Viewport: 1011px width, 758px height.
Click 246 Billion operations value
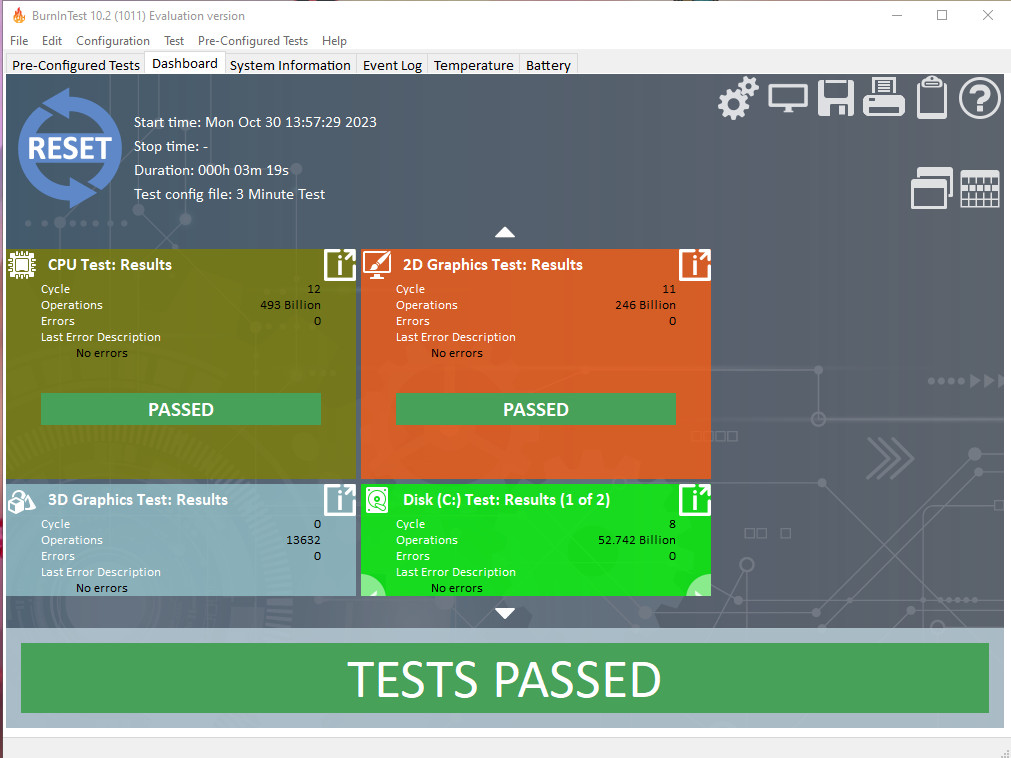click(645, 305)
